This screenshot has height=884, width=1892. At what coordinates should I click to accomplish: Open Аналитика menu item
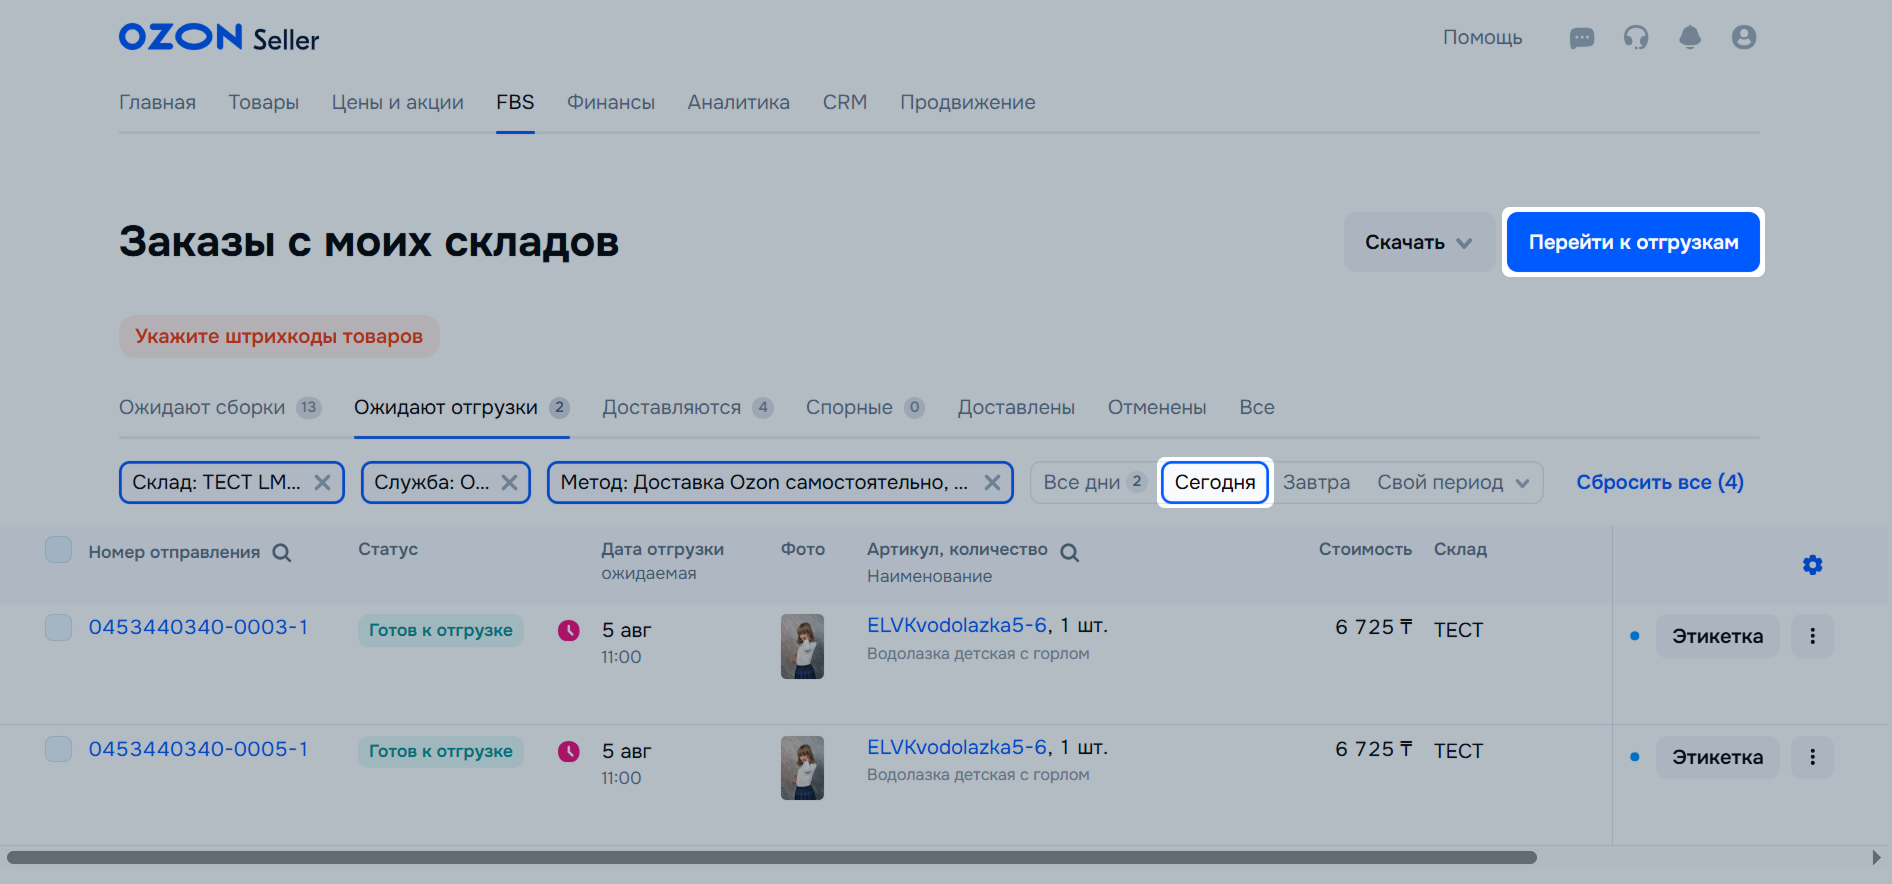coord(738,102)
